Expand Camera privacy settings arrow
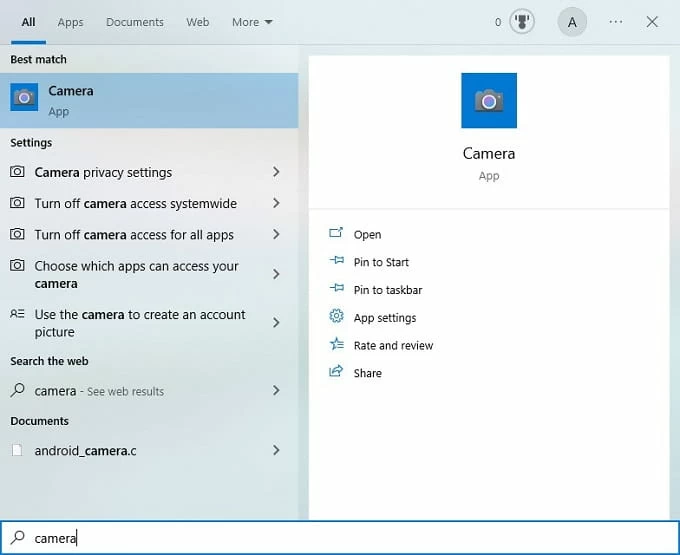 tap(276, 172)
